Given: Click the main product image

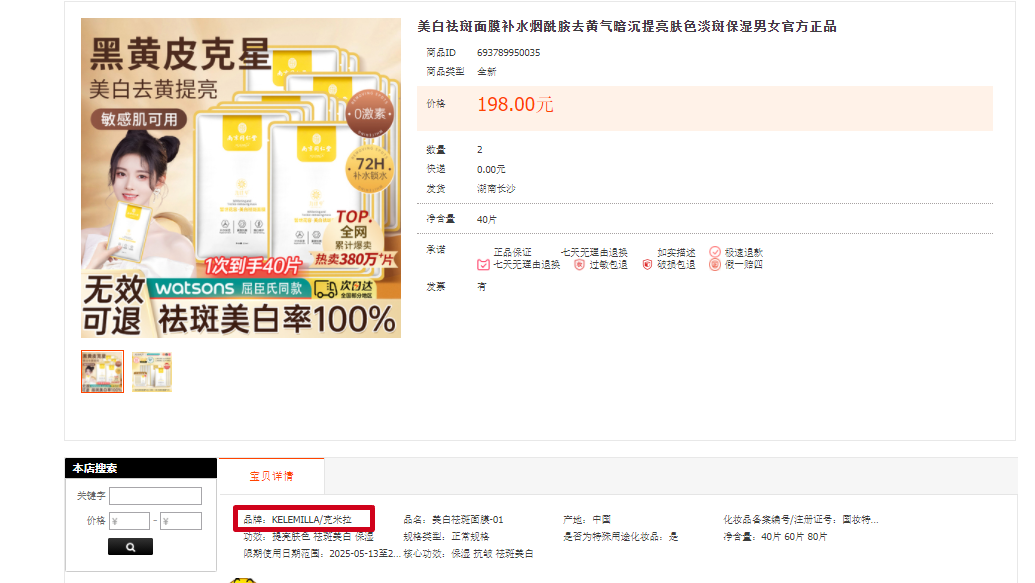Looking at the screenshot, I should (240, 178).
